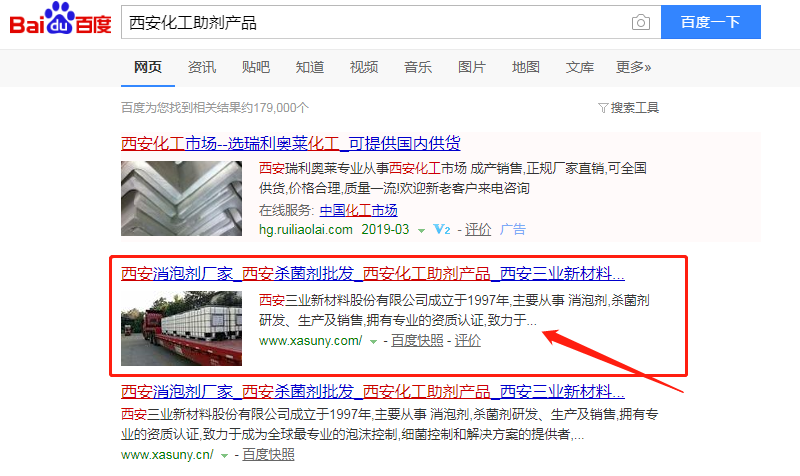Expand dropdown arrow after www.xasuny.com/
Viewport: 800px width, 476px height.
pyautogui.click(x=373, y=342)
